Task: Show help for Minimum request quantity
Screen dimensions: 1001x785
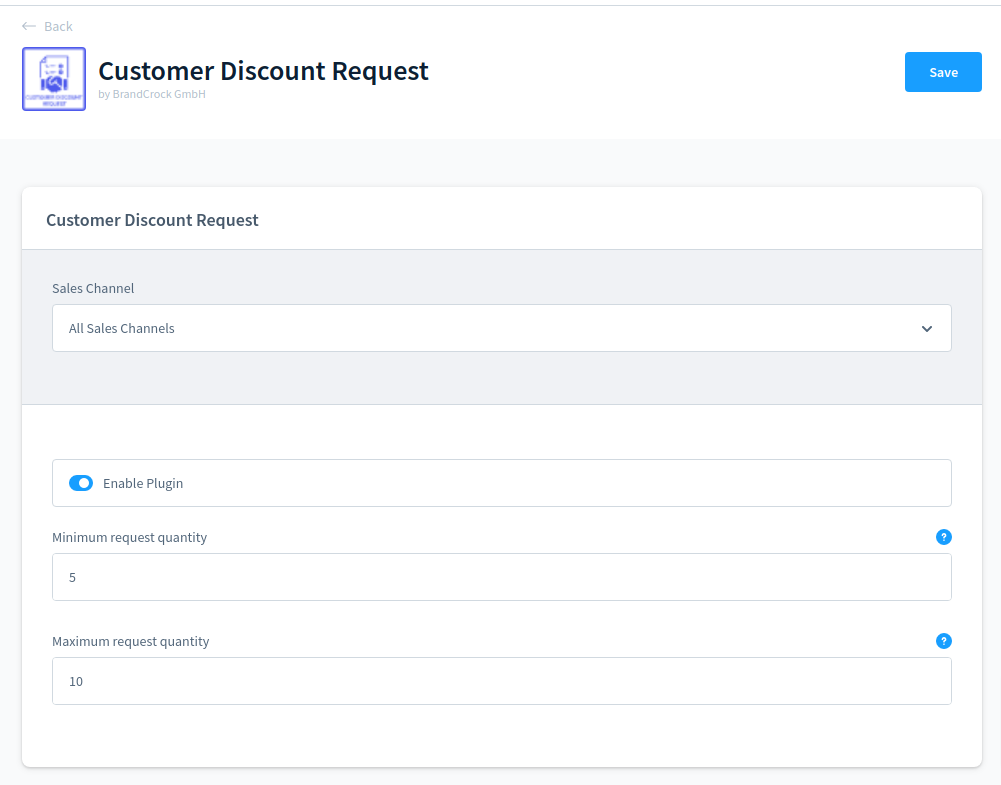Action: coord(944,537)
